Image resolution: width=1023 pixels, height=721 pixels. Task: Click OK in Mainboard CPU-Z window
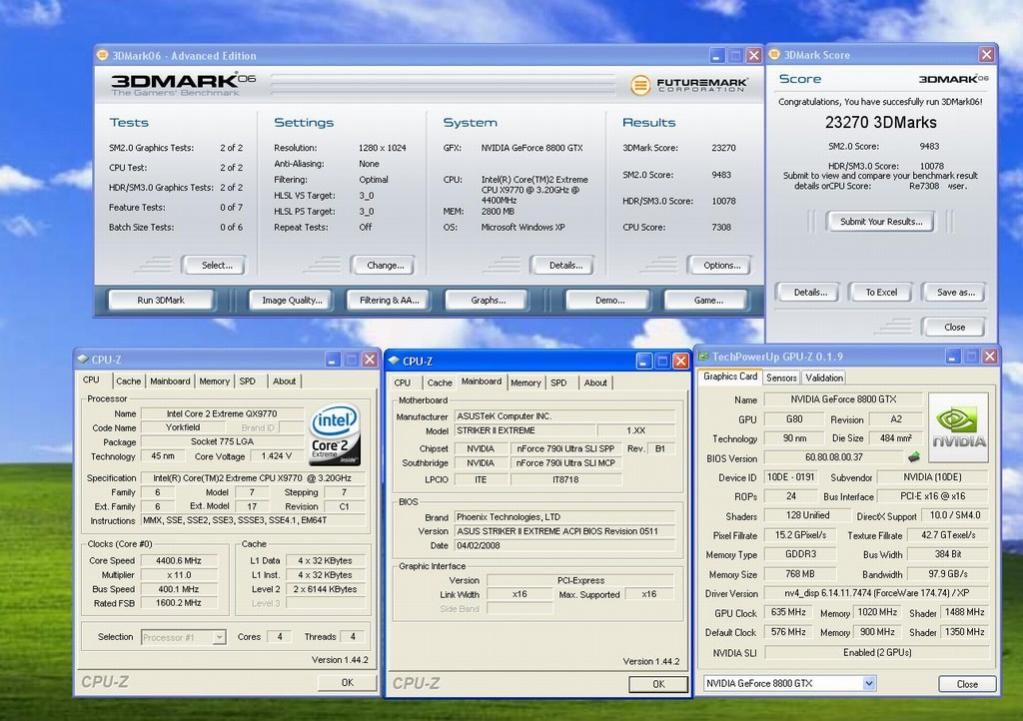(x=658, y=684)
